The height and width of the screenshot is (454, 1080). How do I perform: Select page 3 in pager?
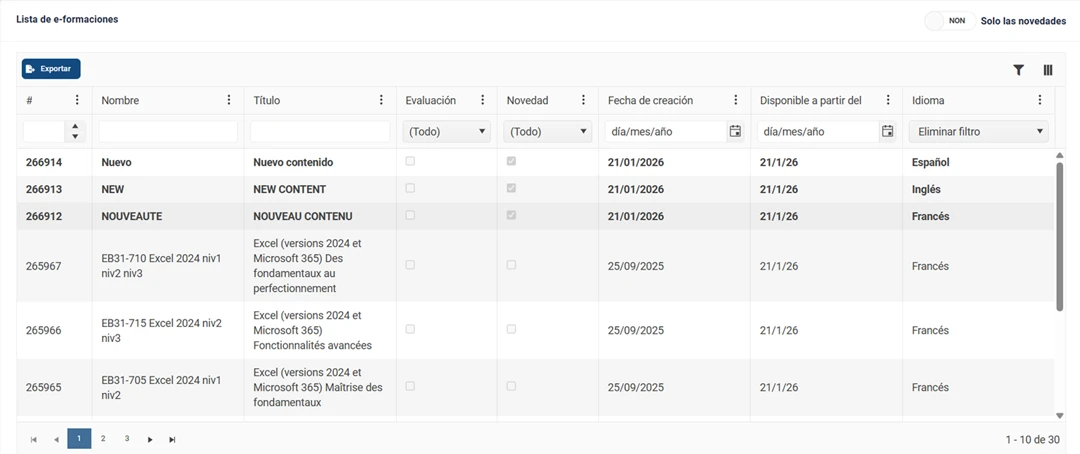[x=127, y=438]
